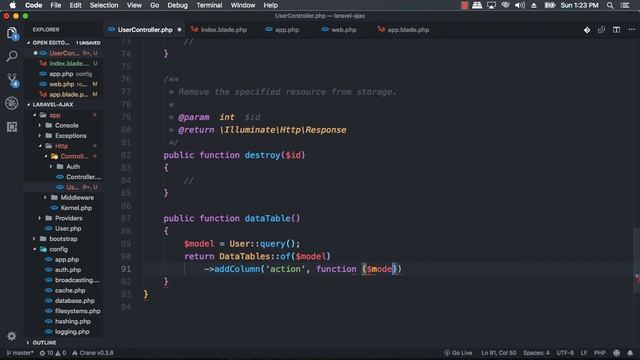Open the Extensions view in activity bar
The height and width of the screenshot is (360, 640).
point(12,127)
